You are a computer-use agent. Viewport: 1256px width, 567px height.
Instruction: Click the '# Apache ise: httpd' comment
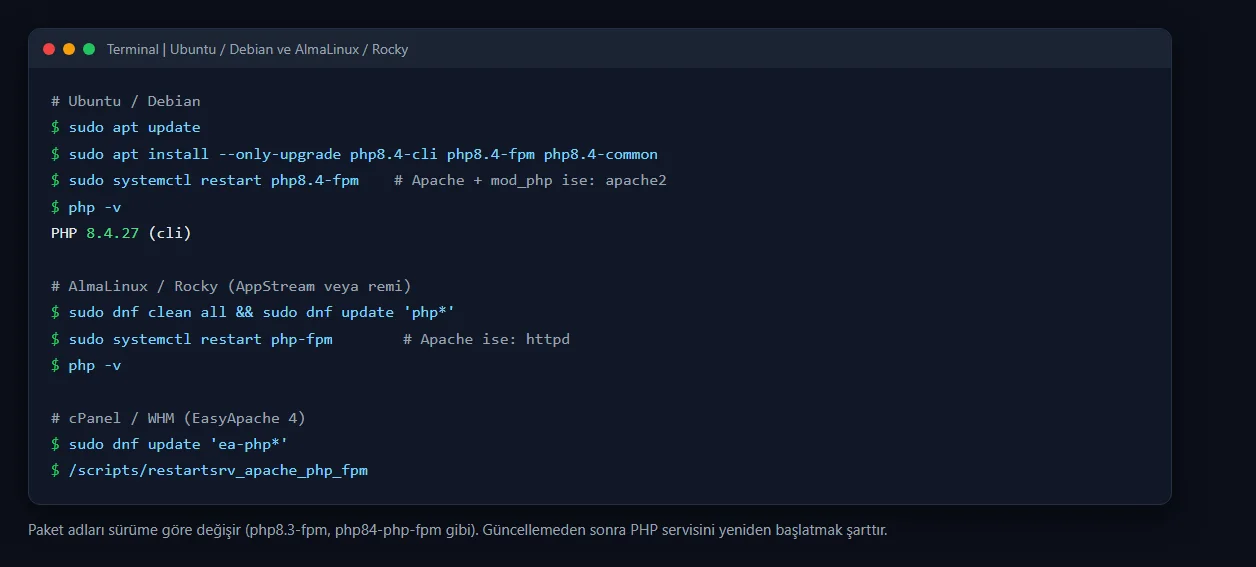486,339
